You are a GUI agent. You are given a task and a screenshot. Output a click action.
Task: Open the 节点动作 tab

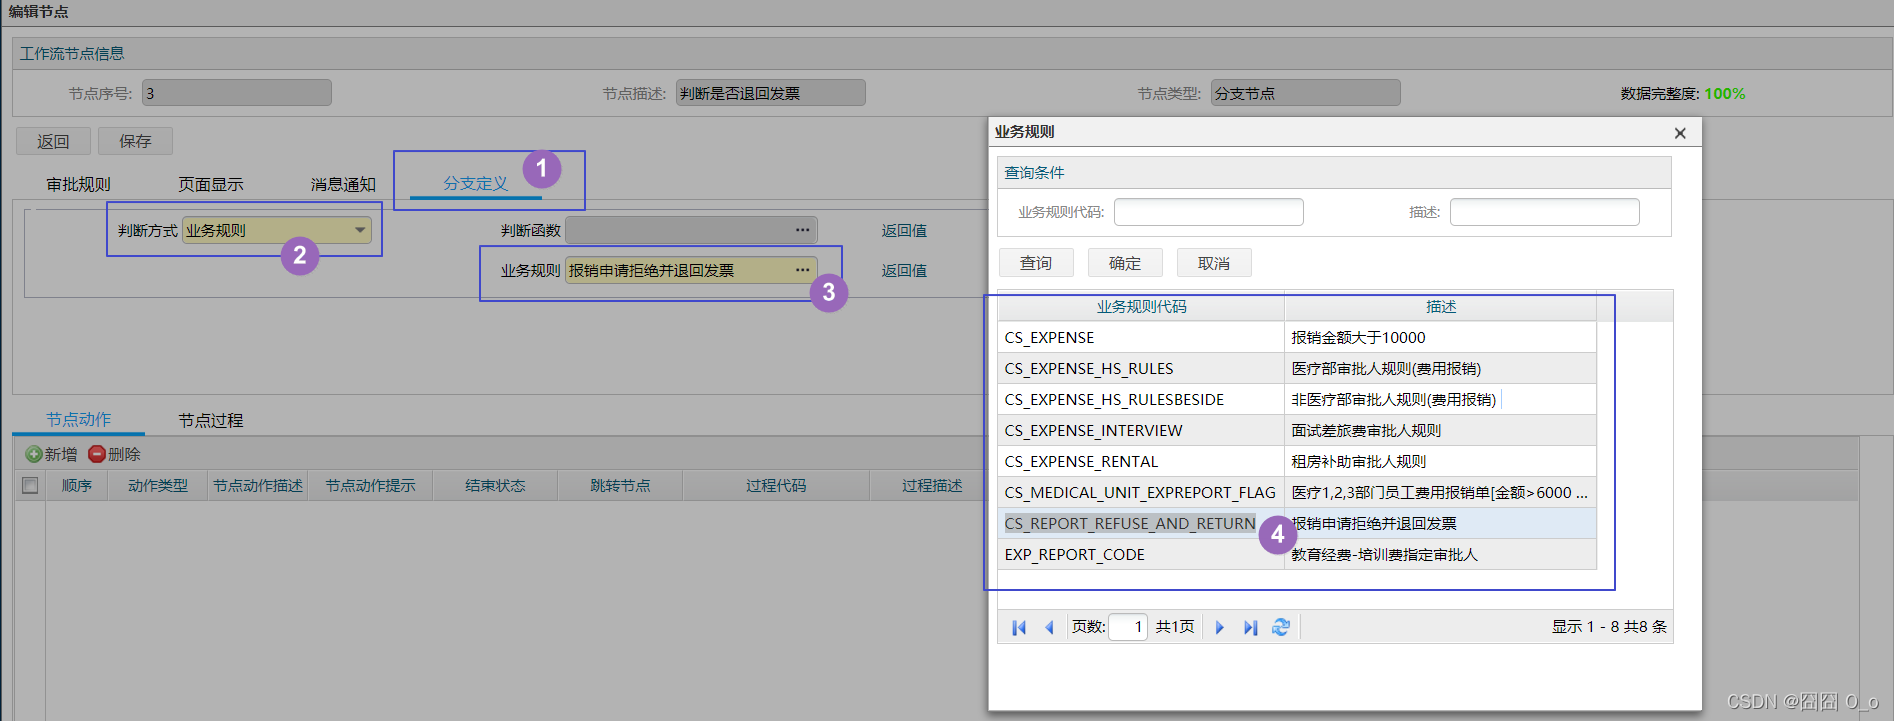78,419
